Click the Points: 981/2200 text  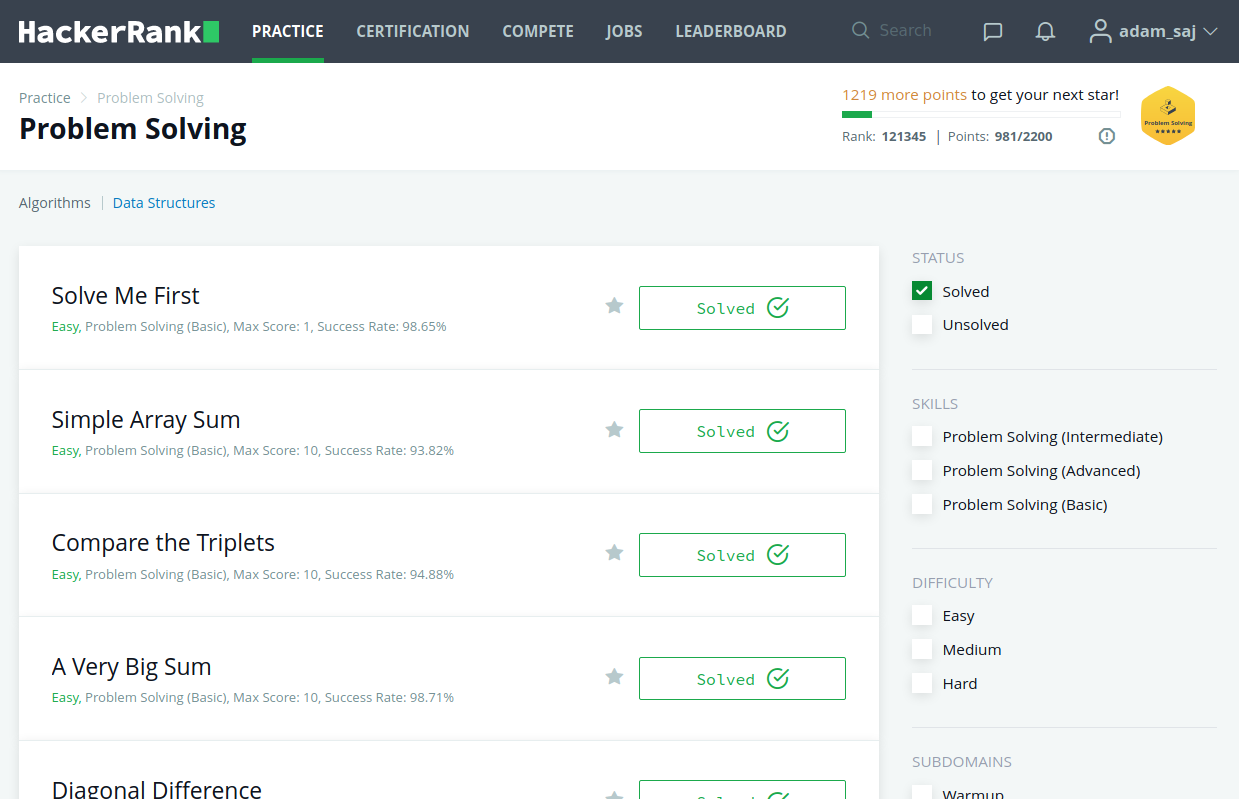(1000, 136)
